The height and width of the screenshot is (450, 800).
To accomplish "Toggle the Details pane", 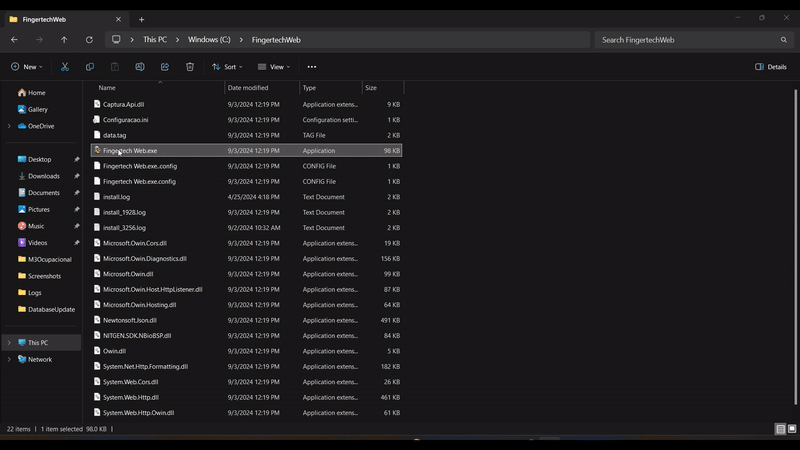I will (x=771, y=67).
